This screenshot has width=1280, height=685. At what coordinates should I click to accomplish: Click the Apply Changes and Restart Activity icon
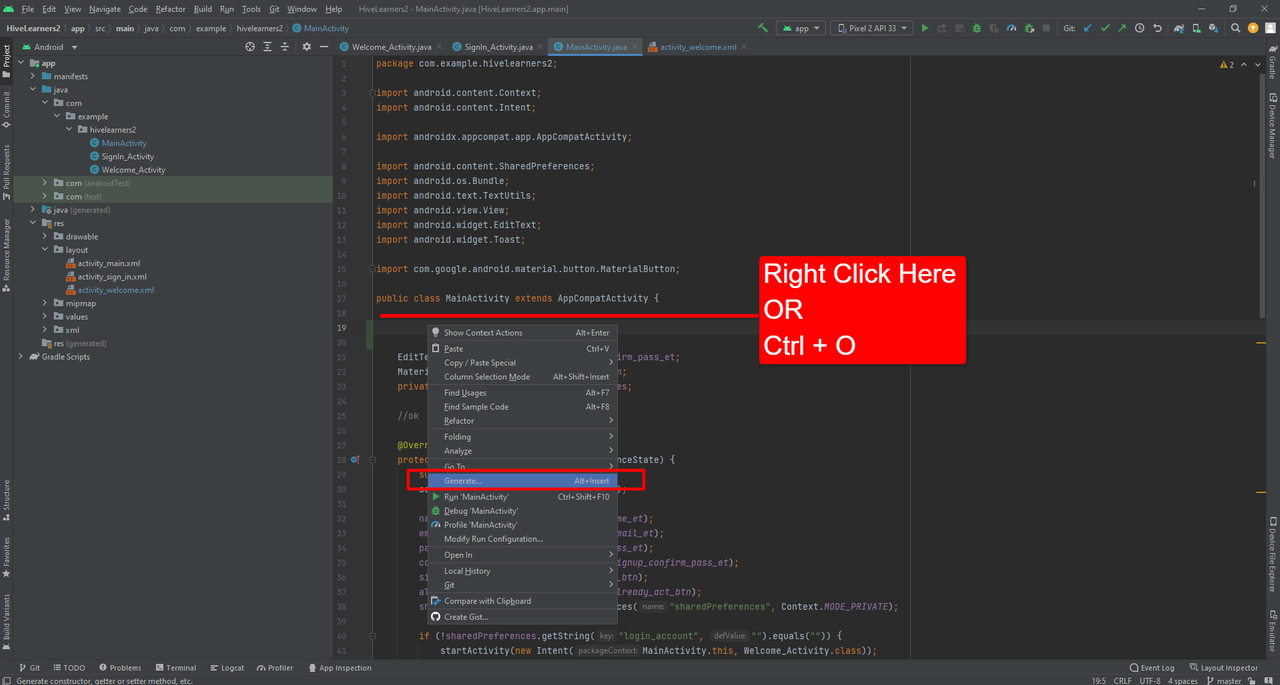point(942,28)
